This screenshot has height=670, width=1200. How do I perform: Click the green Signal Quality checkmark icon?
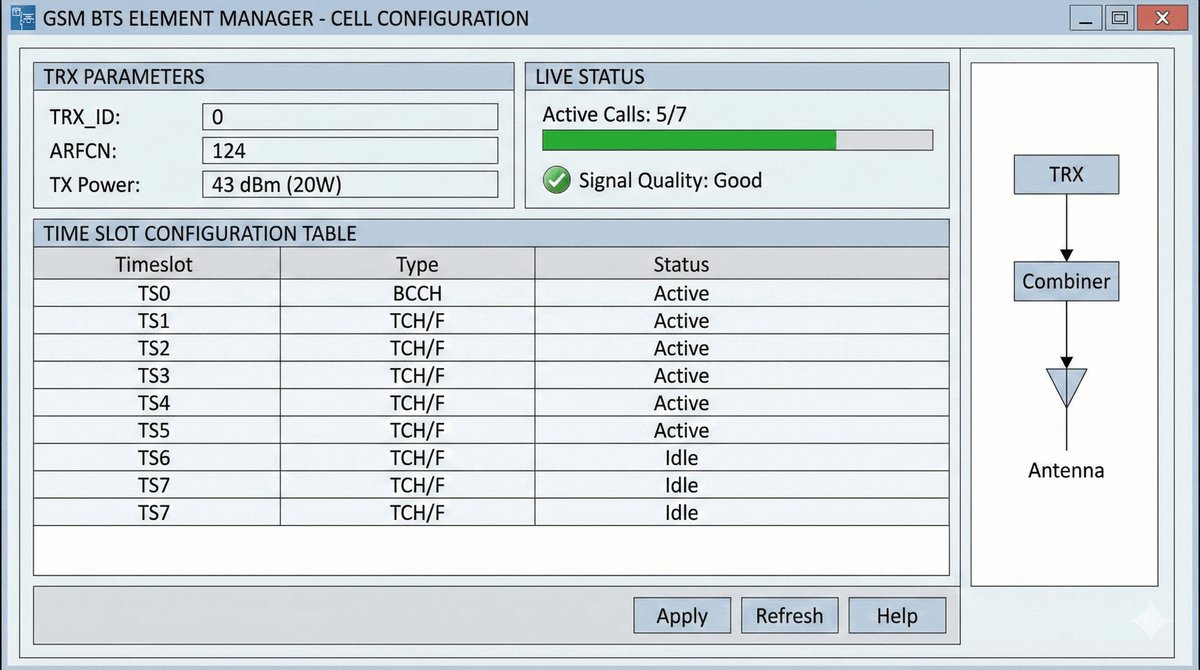click(556, 181)
